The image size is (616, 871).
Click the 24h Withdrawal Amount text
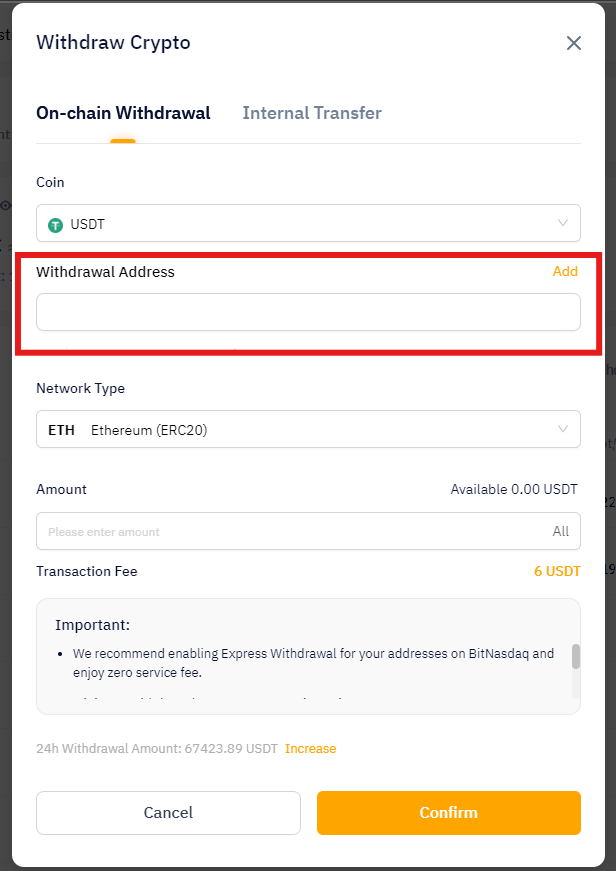[x=158, y=749]
